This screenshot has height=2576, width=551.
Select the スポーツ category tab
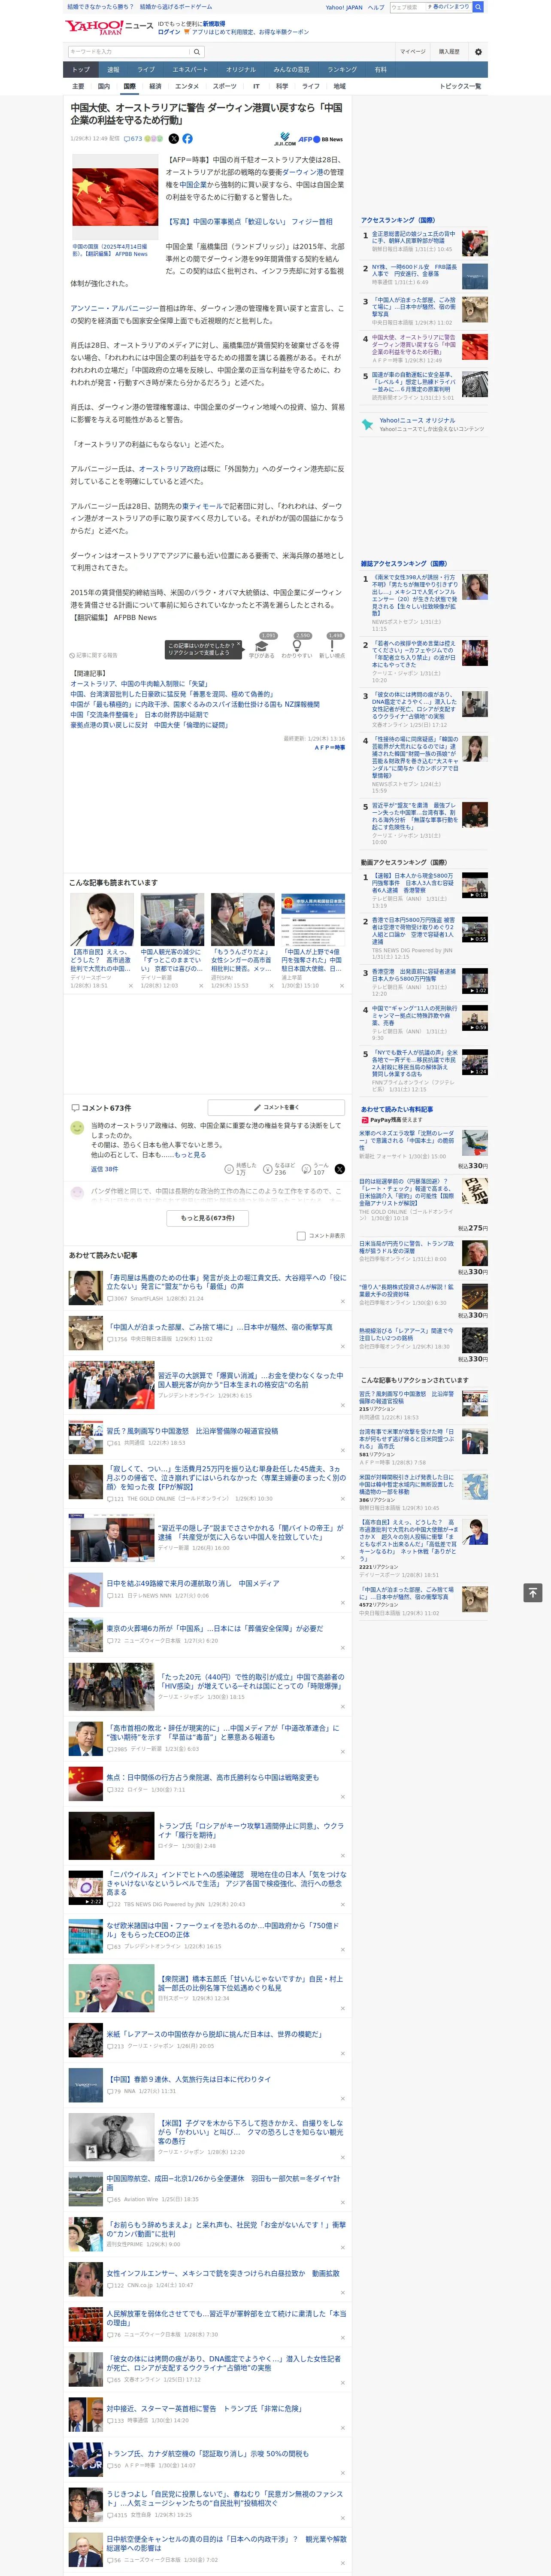(x=225, y=86)
